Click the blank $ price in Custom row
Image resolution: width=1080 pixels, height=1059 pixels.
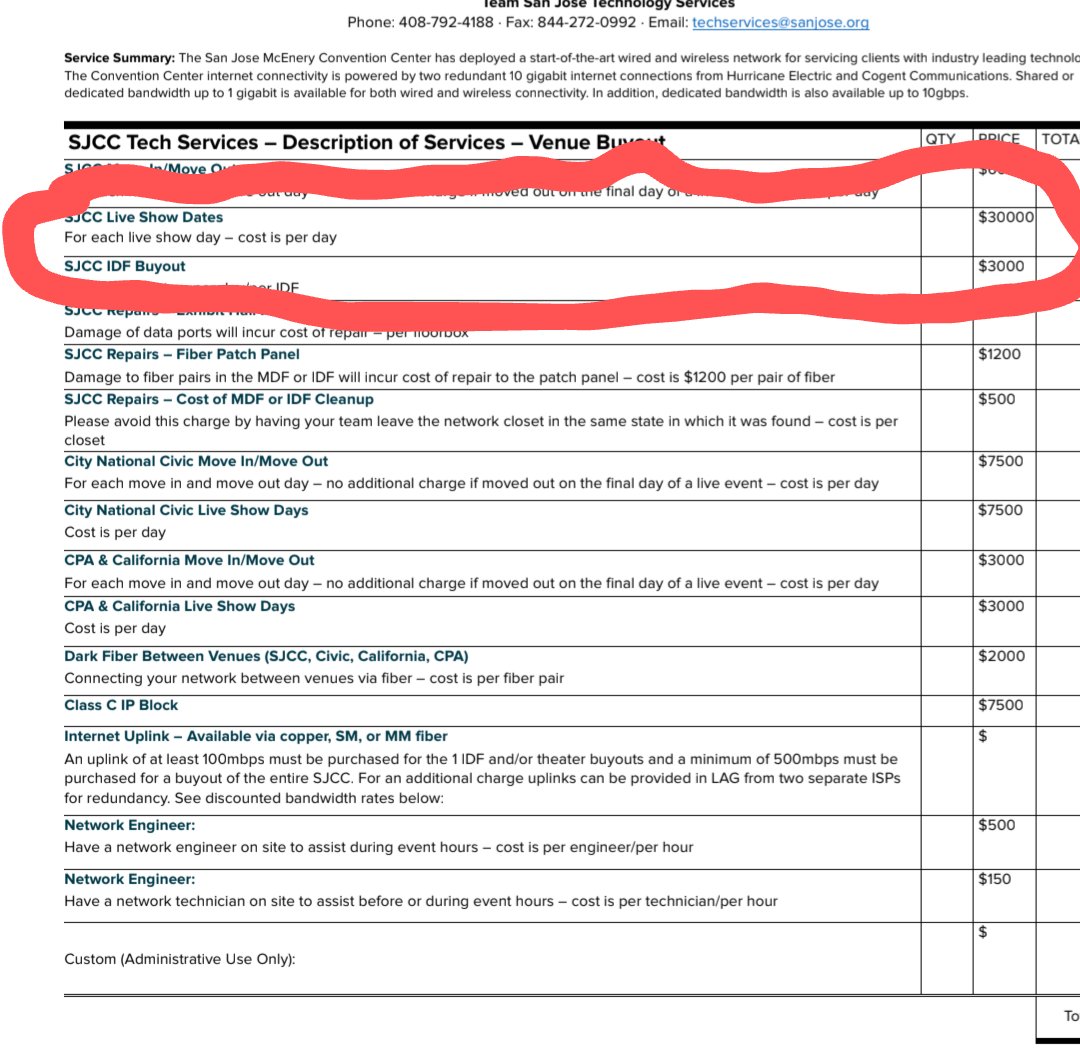(983, 932)
